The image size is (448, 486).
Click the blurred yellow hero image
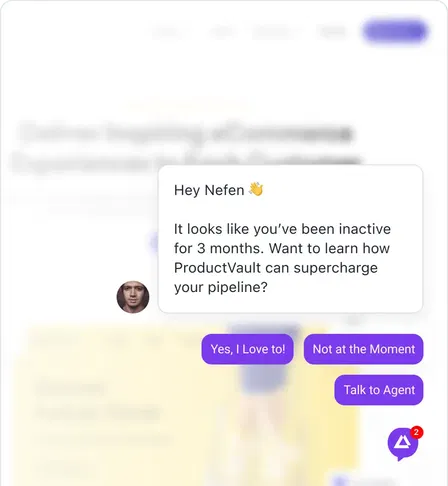pos(187,405)
